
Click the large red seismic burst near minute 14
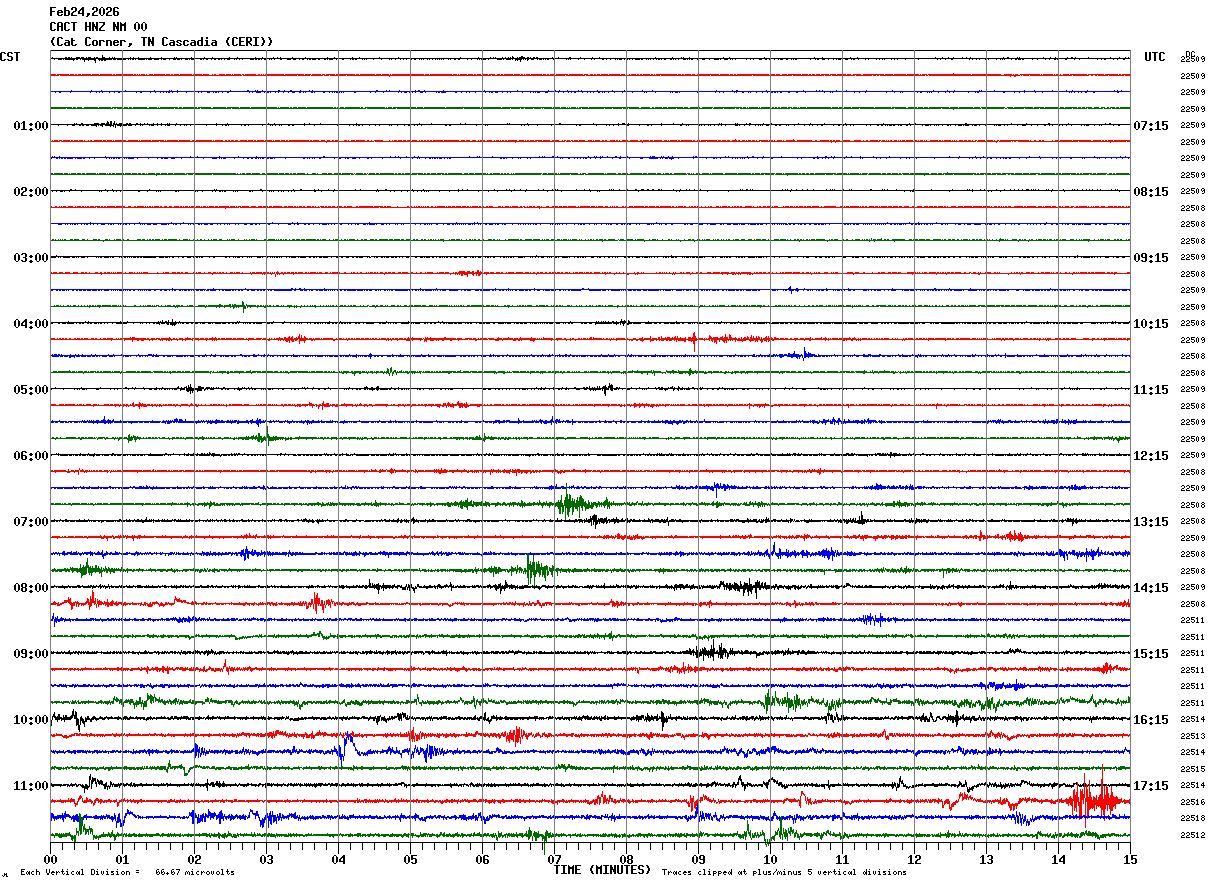[x=1092, y=798]
